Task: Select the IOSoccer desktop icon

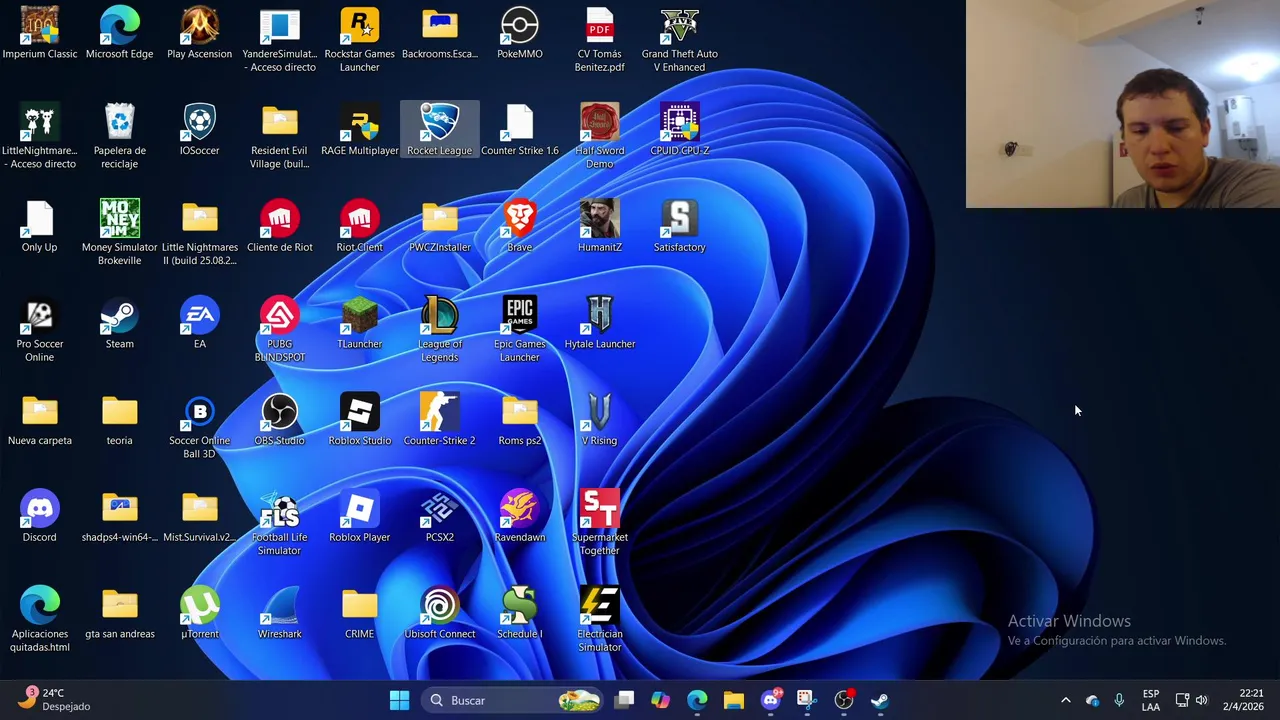Action: (200, 129)
